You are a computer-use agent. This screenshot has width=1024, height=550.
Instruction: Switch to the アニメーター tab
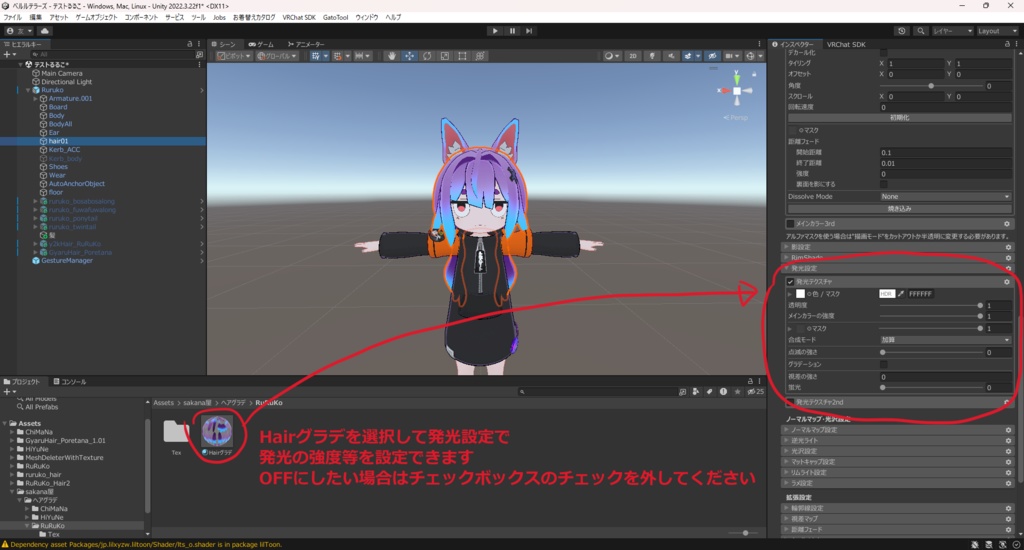coord(306,44)
